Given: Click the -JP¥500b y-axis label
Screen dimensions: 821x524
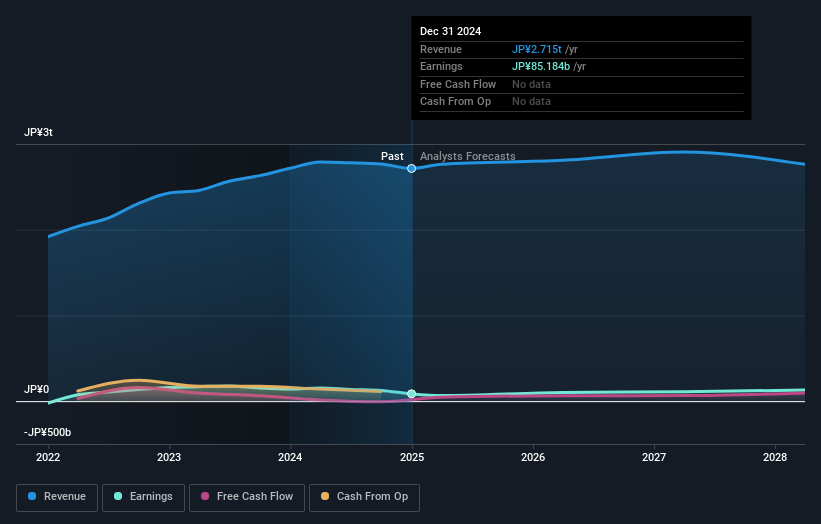Looking at the screenshot, I should point(47,432).
